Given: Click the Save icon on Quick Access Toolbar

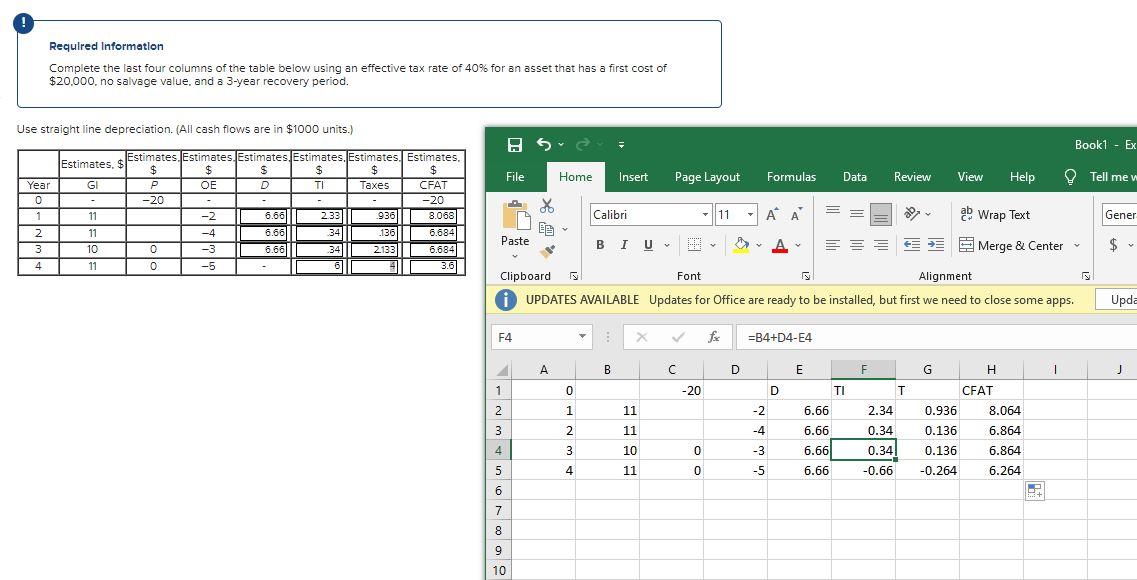Looking at the screenshot, I should click(x=516, y=144).
